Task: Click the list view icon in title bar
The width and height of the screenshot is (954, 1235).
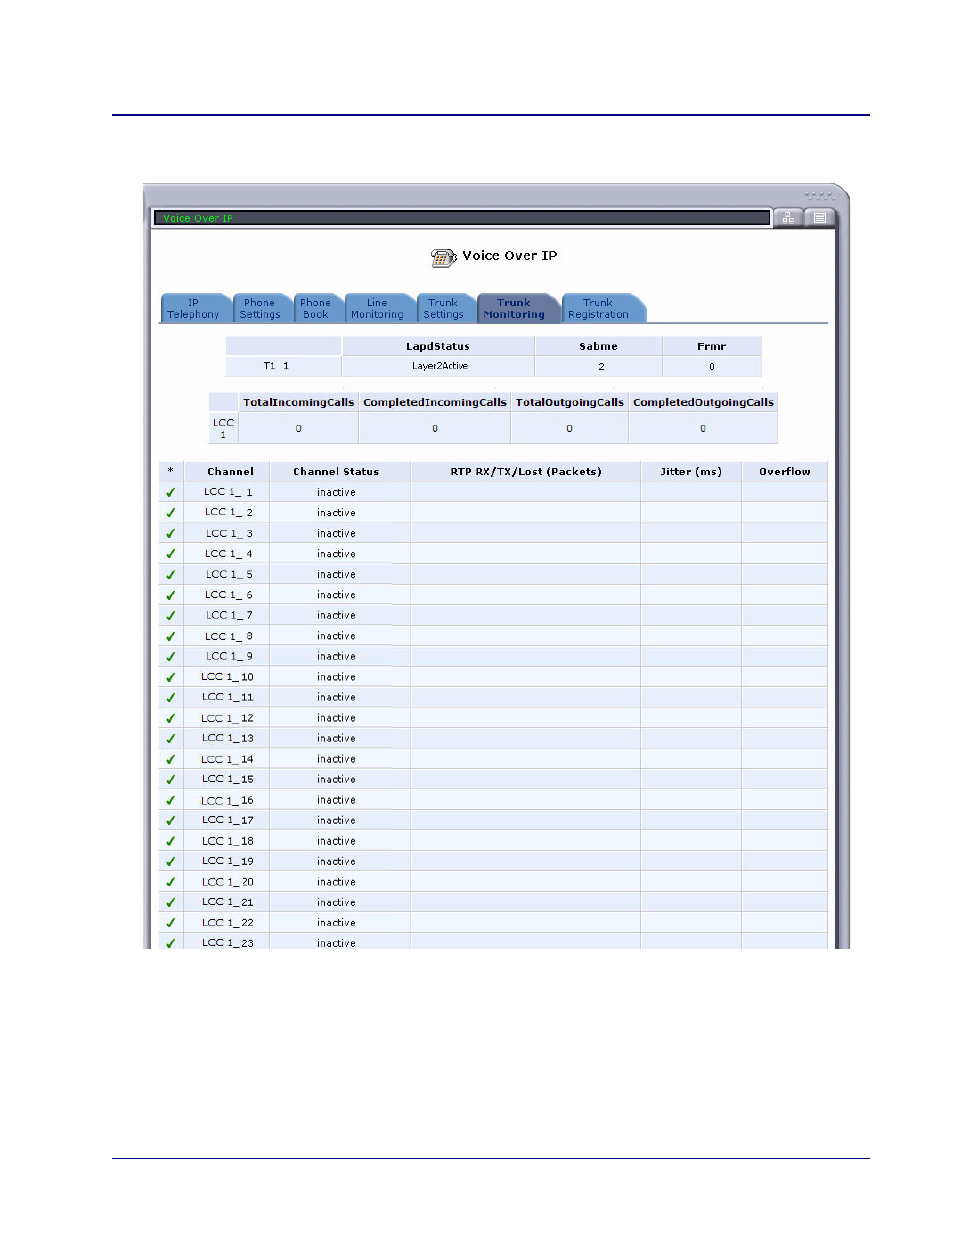Action: tap(819, 218)
